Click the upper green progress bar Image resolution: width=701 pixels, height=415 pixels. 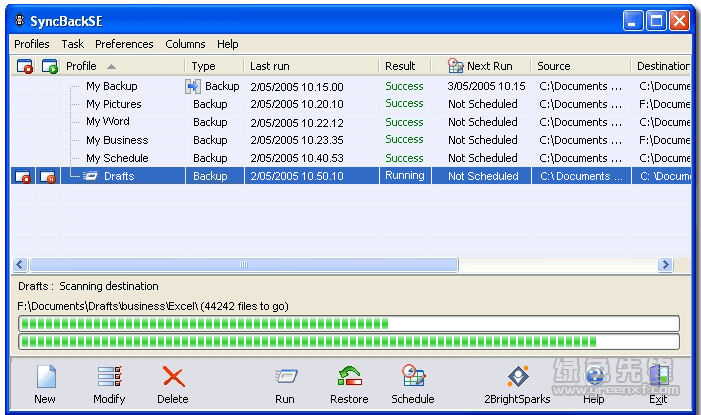349,323
